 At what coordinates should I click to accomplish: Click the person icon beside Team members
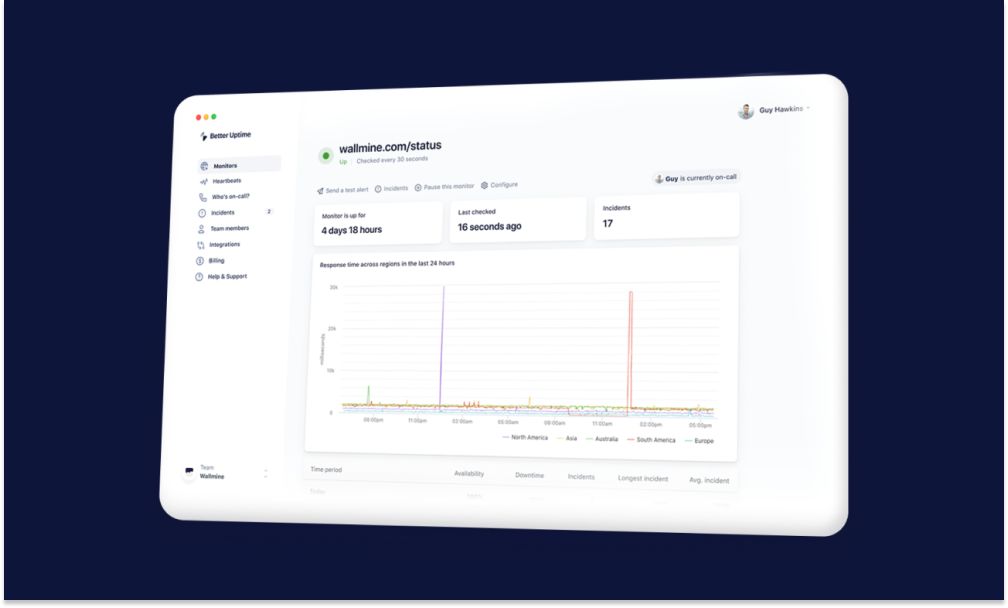point(201,229)
